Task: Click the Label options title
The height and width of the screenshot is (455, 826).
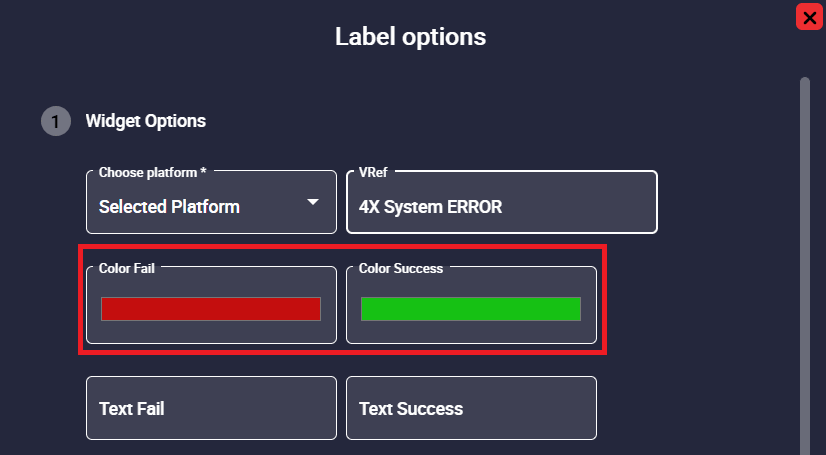Action: point(410,37)
